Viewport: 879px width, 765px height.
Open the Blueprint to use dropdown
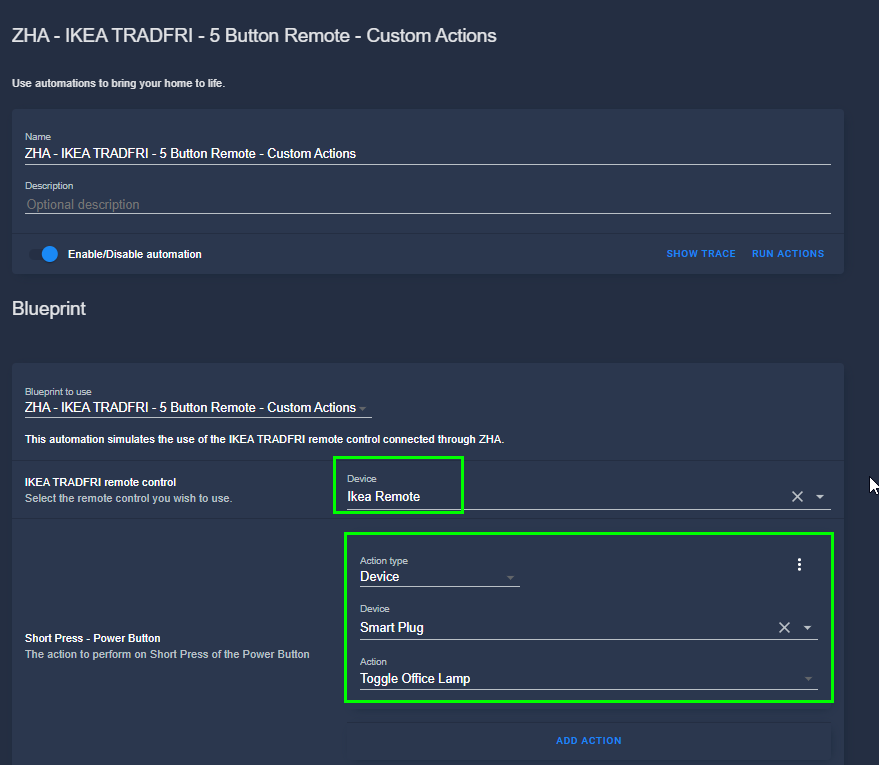pyautogui.click(x=198, y=407)
